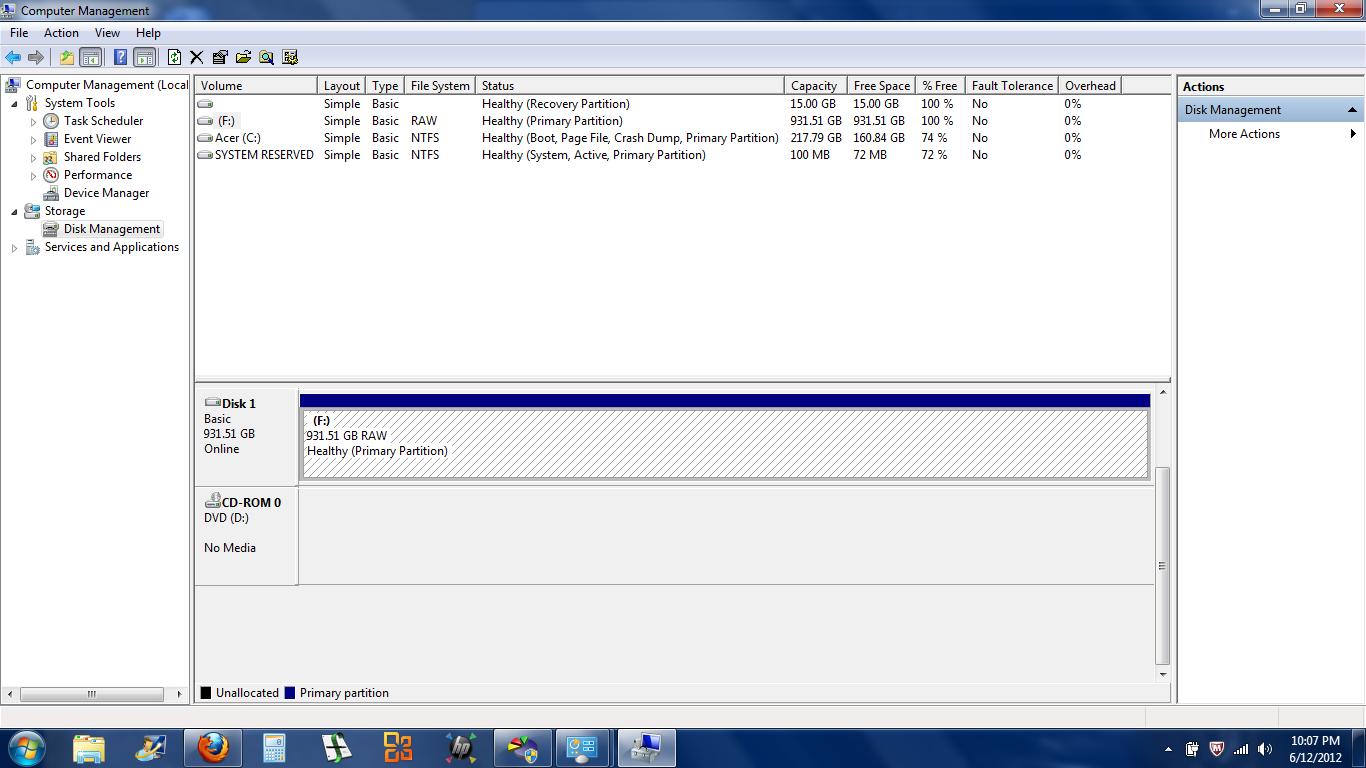1366x768 pixels.
Task: Select the Acer (C:) volume row
Action: click(x=658, y=138)
